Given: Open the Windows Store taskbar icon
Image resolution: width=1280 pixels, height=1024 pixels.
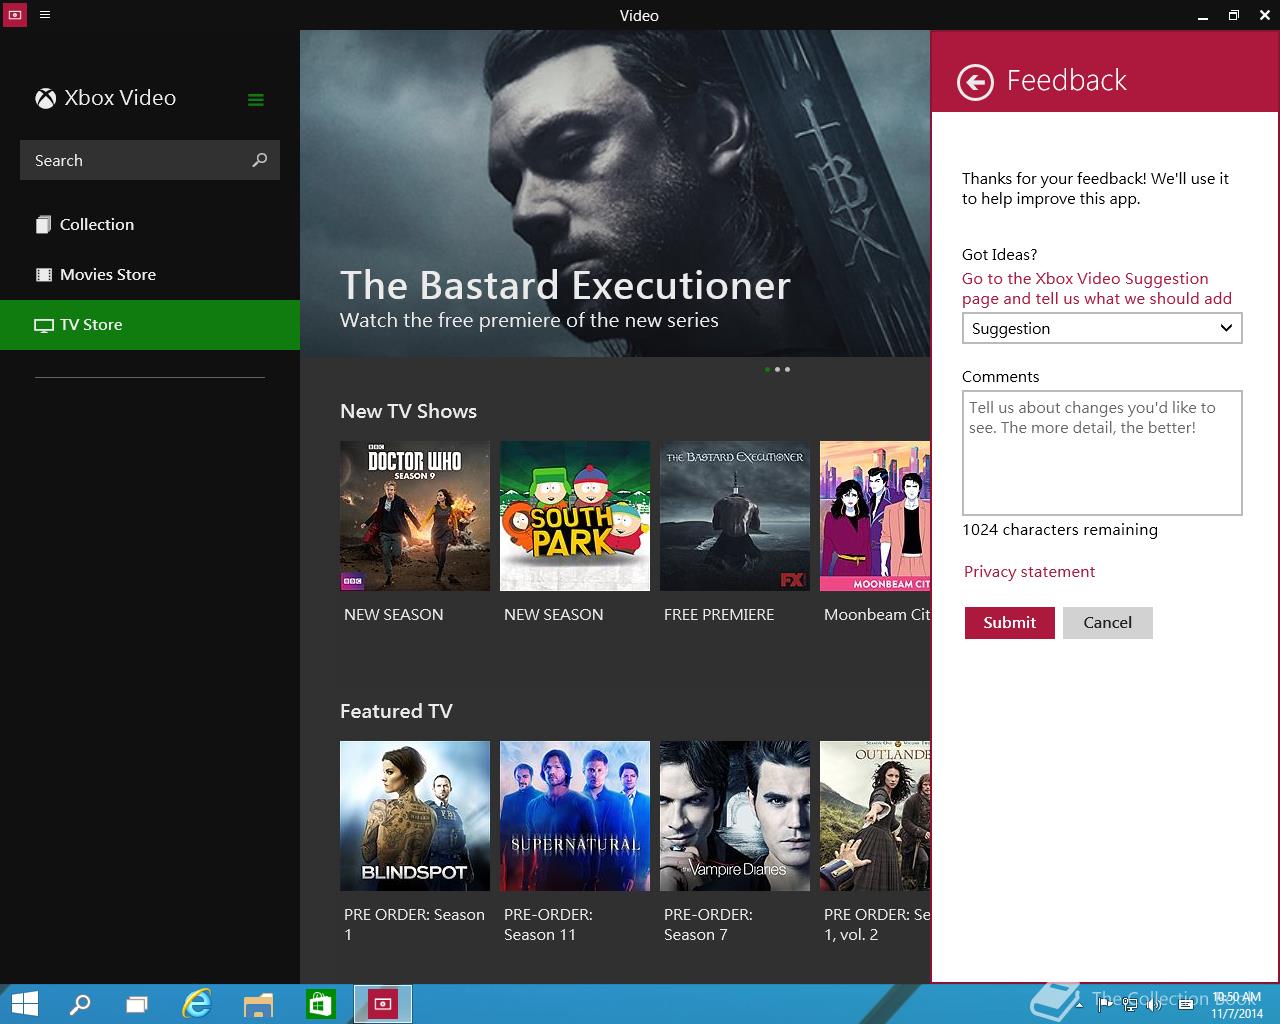Looking at the screenshot, I should click(320, 1004).
